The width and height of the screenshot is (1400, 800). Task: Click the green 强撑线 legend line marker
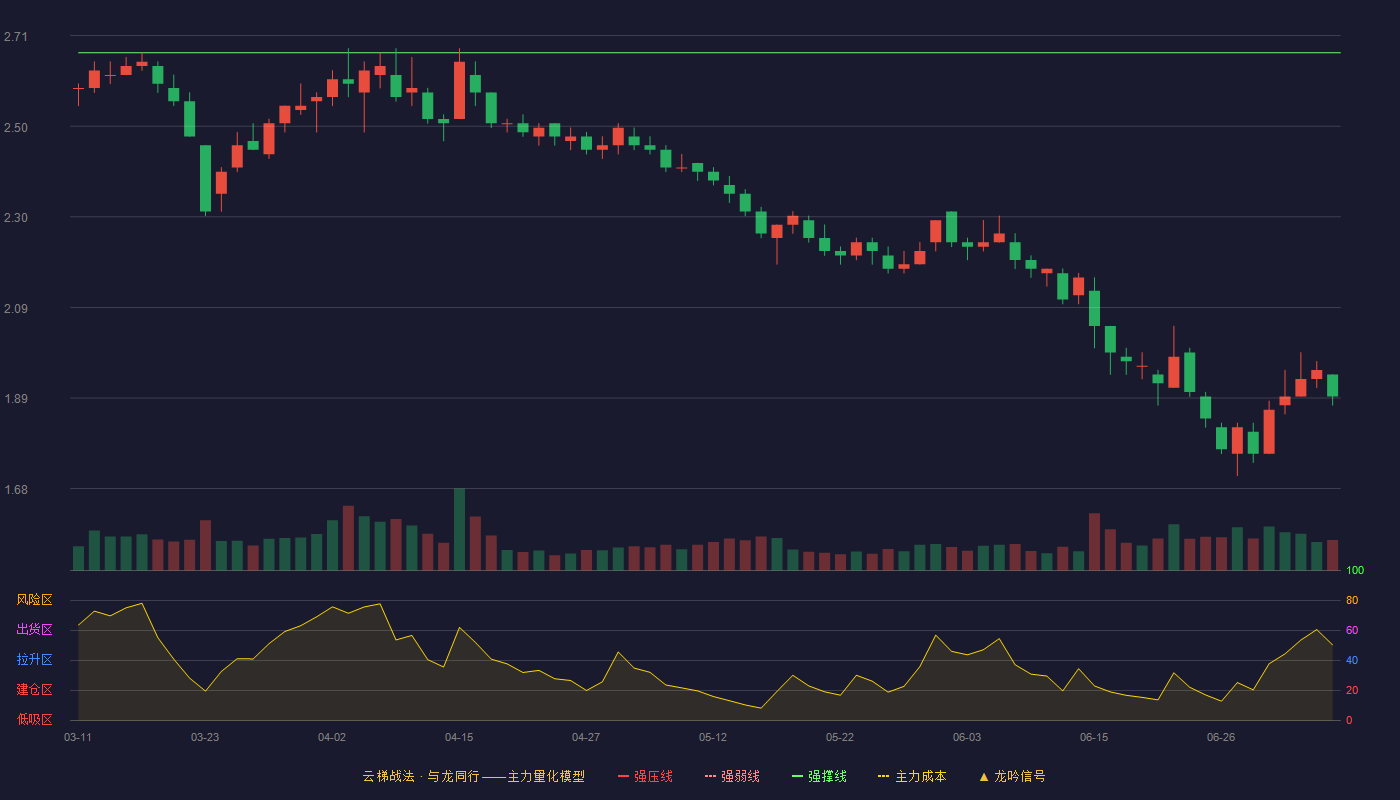coord(797,776)
